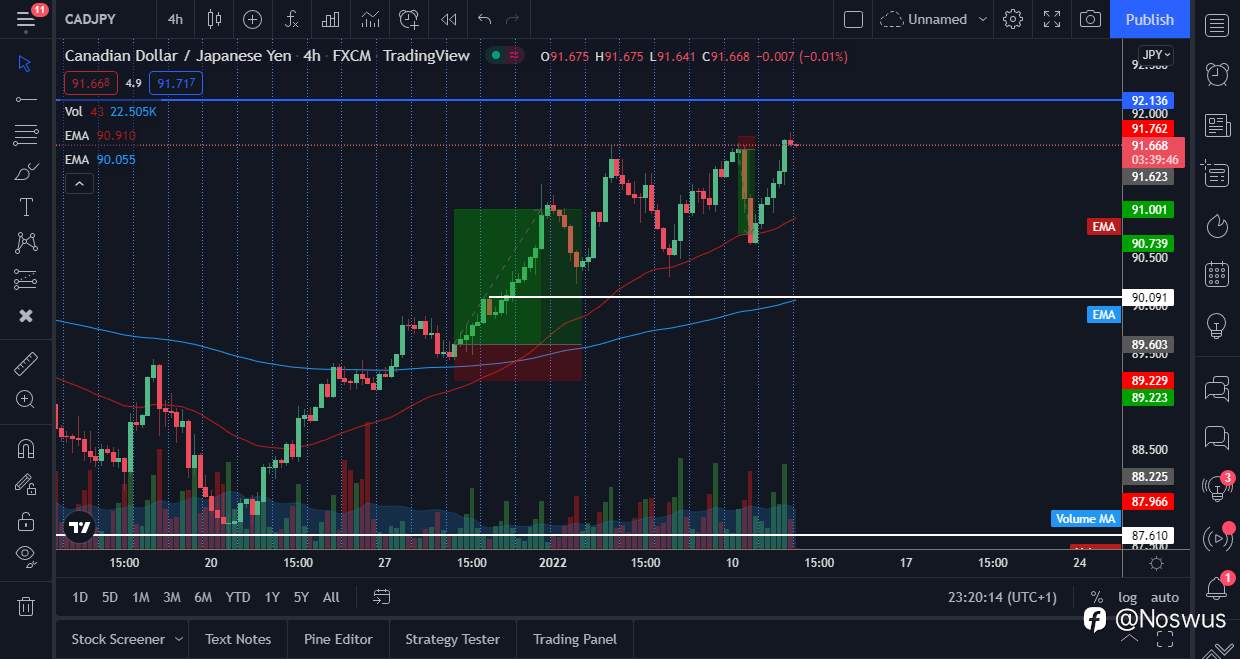Viewport: 1240px width, 659px height.
Task: Toggle lock on all drawing tools
Action: click(25, 521)
